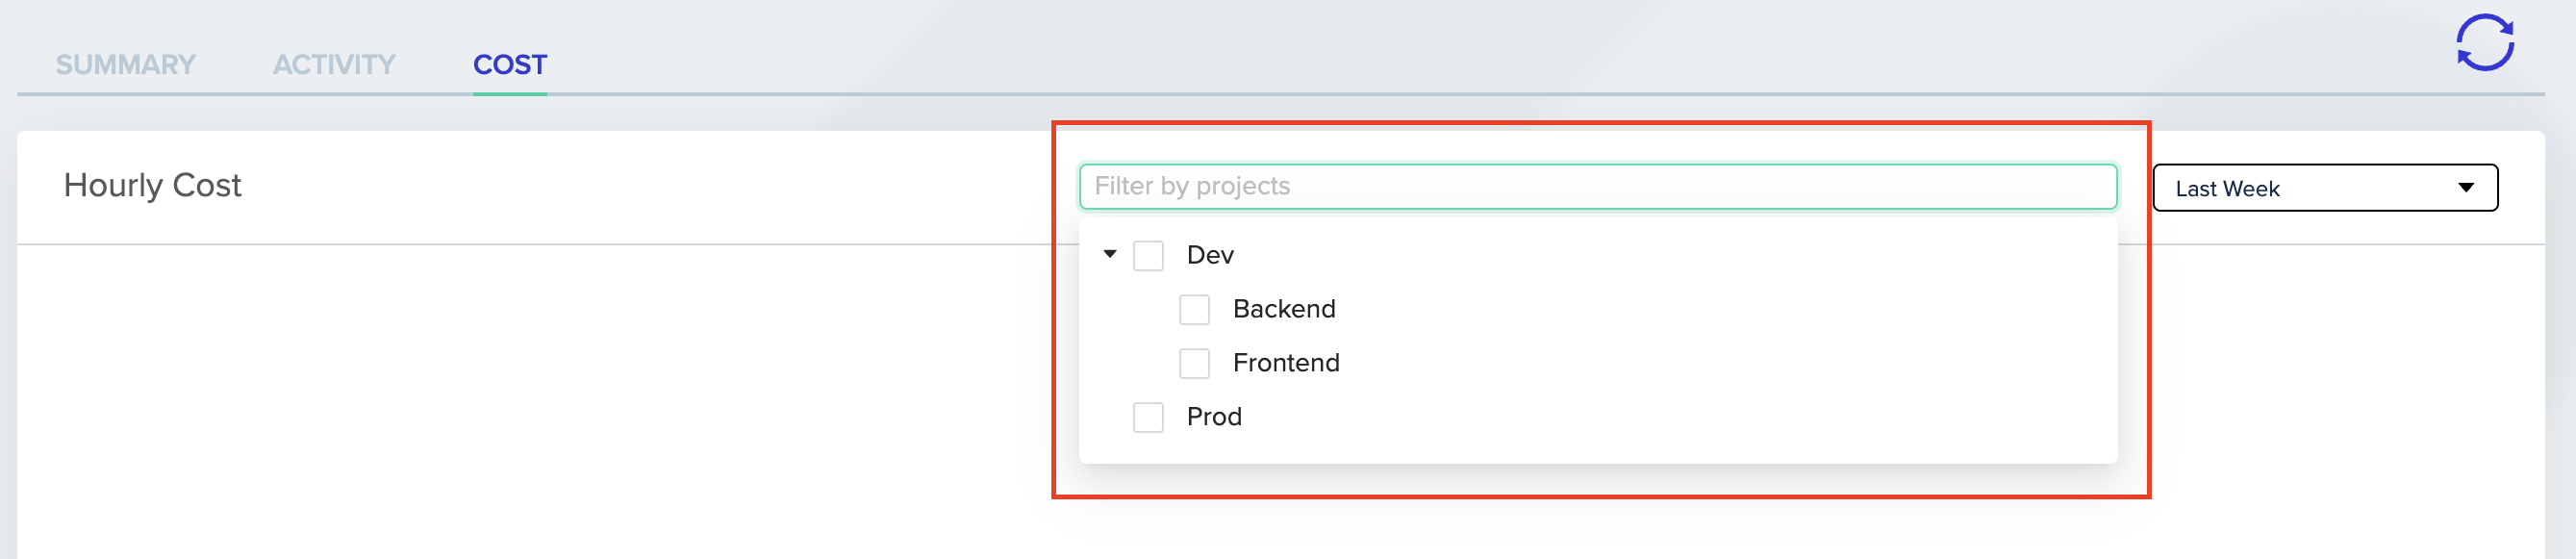Expand the Dev disclosure triangle
Viewport: 2576px width, 559px height.
[1108, 255]
